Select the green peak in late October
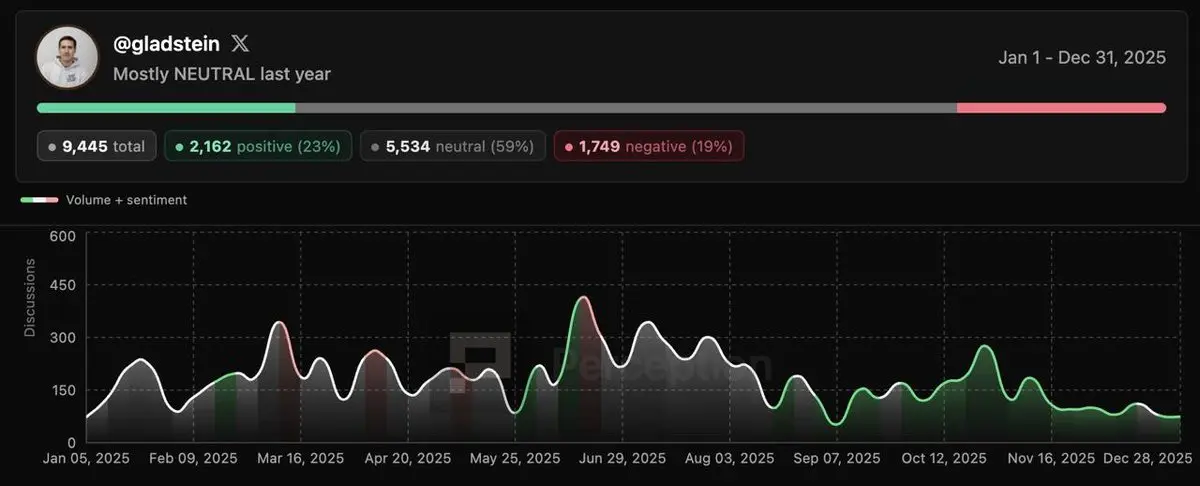This screenshot has height=486, width=1200. (x=985, y=347)
